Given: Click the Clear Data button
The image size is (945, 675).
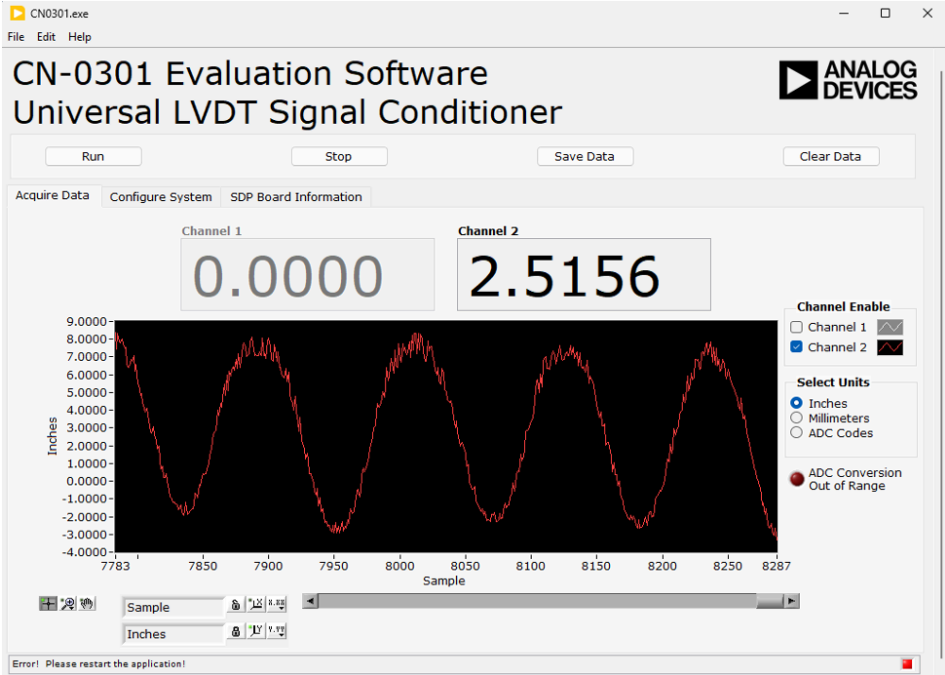Looking at the screenshot, I should 830,156.
